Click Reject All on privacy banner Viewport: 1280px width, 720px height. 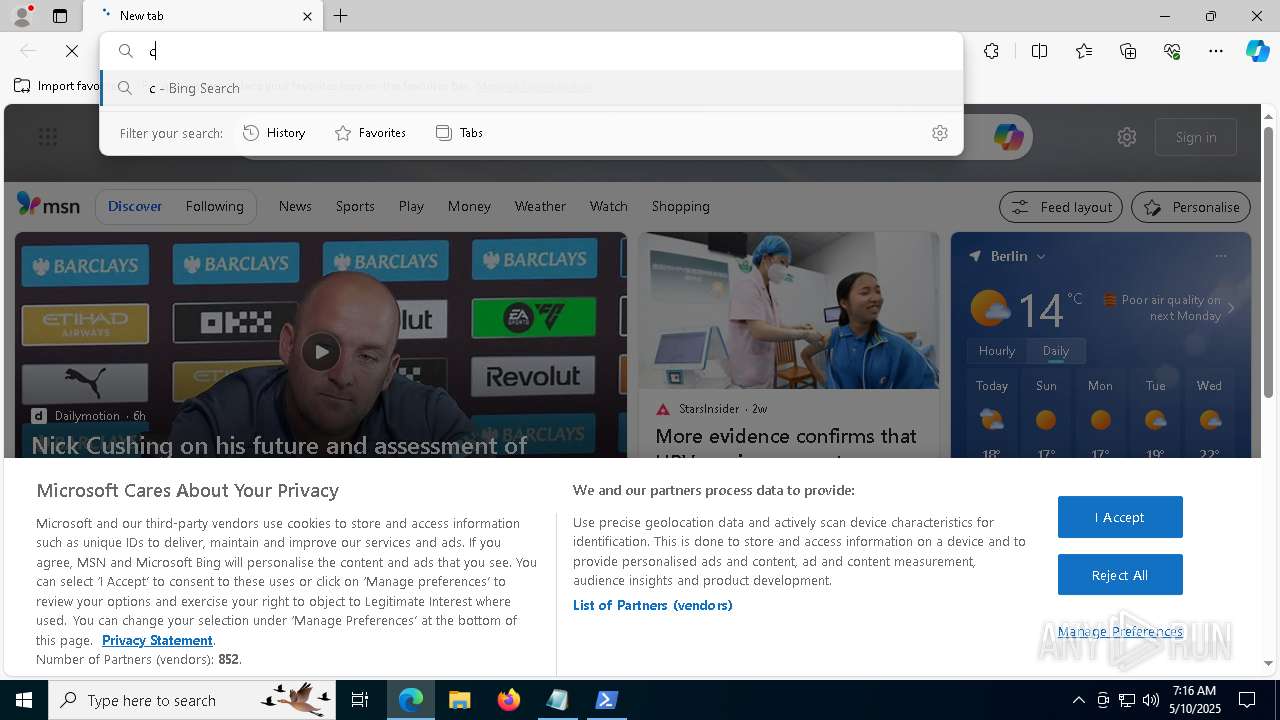click(1120, 575)
